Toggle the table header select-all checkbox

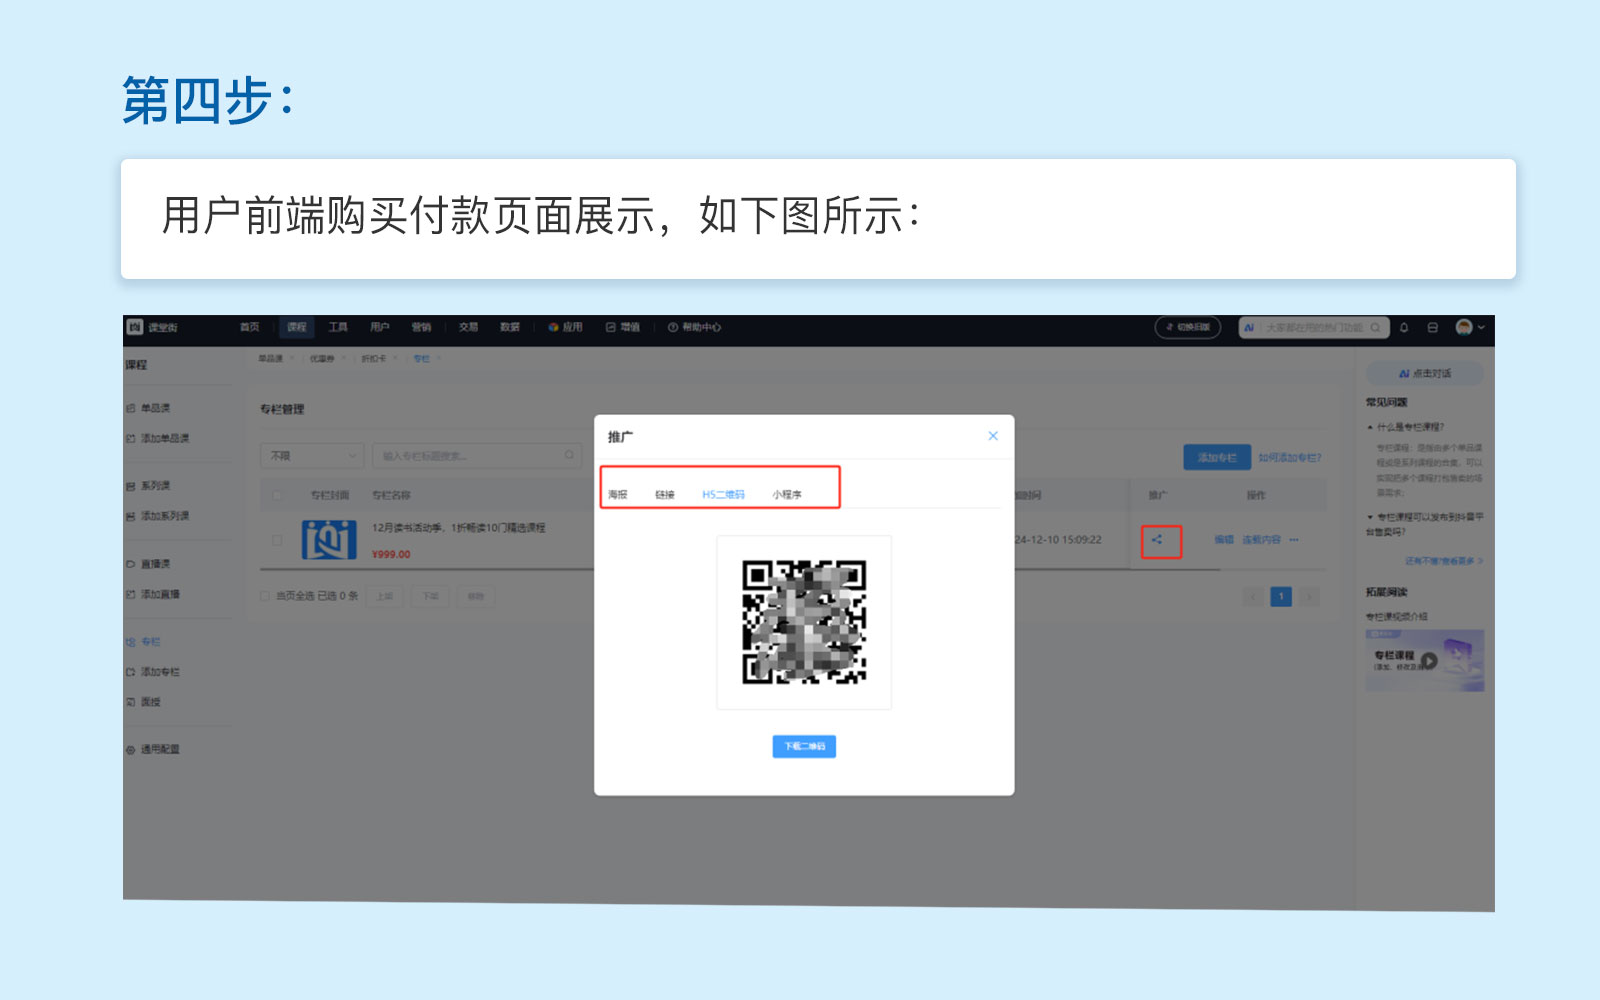pos(278,495)
